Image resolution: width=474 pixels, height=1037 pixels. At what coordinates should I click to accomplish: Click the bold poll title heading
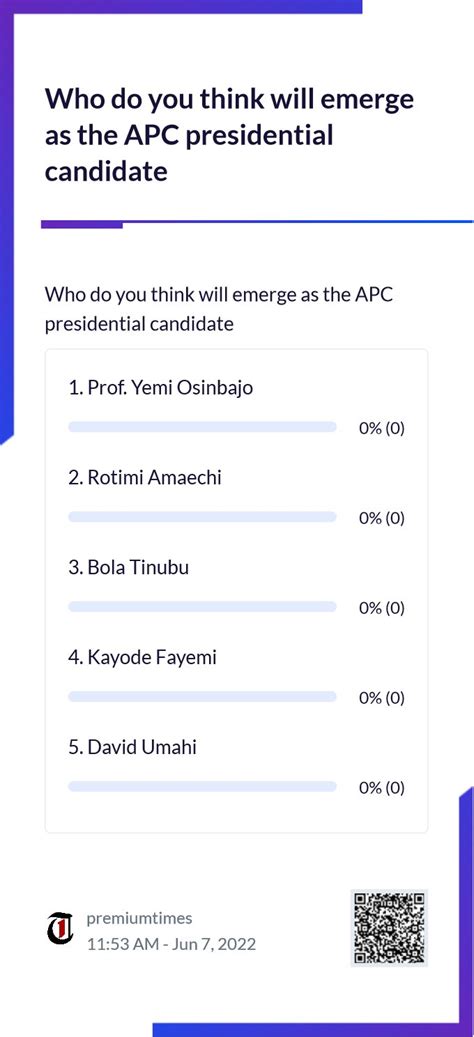229,136
